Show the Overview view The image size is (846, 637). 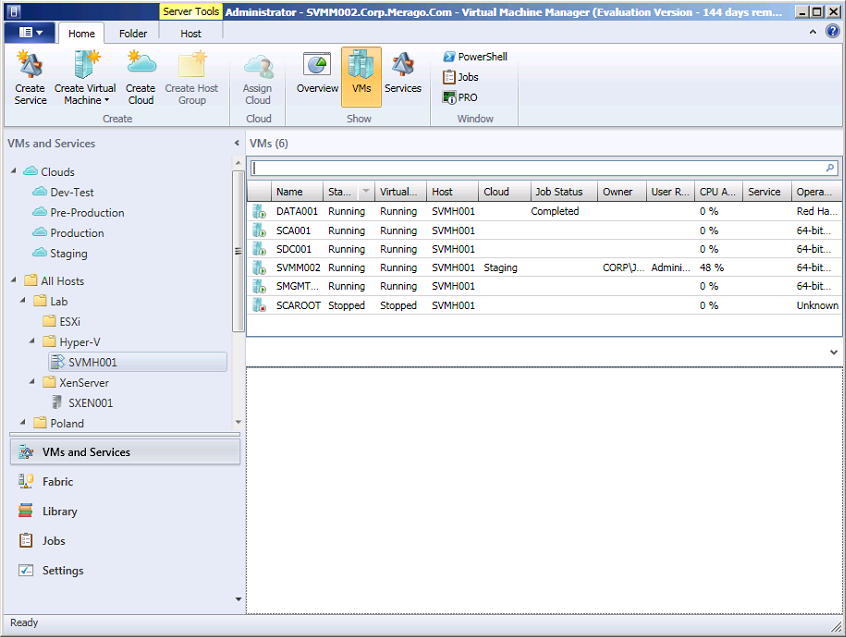[317, 72]
